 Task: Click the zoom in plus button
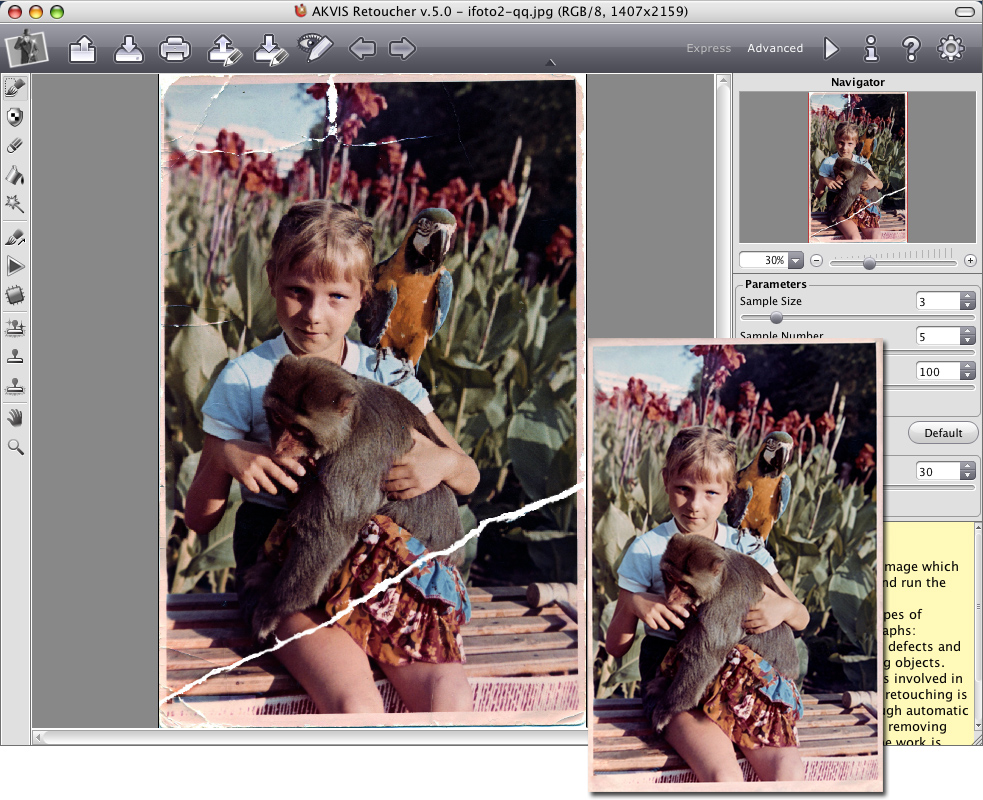[970, 260]
